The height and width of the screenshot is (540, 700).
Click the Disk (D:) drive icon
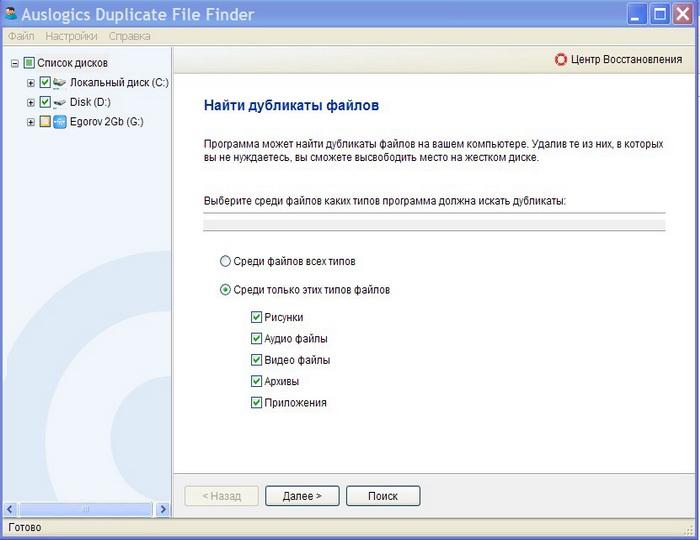pyautogui.click(x=59, y=103)
